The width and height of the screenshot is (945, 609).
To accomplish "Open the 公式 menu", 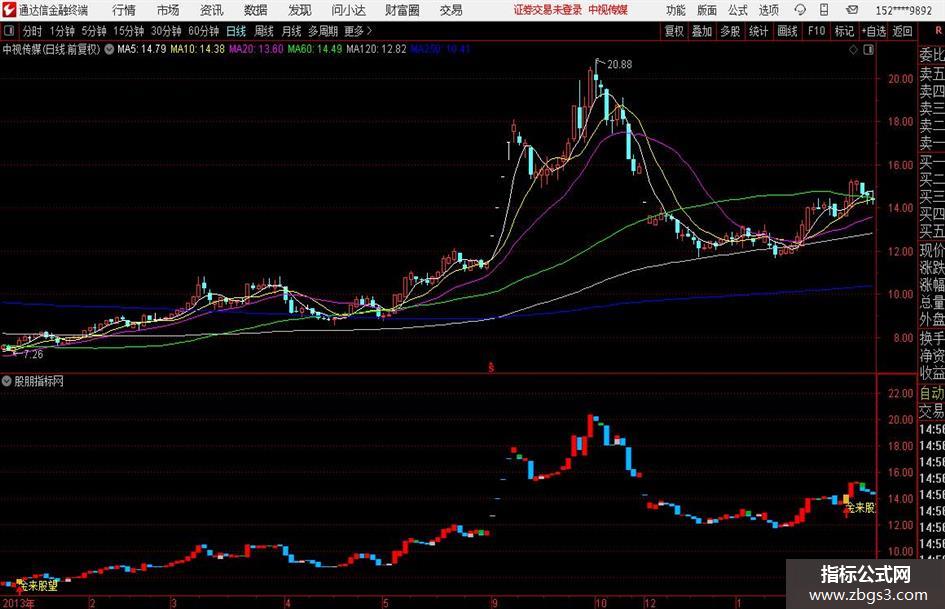I will [738, 10].
